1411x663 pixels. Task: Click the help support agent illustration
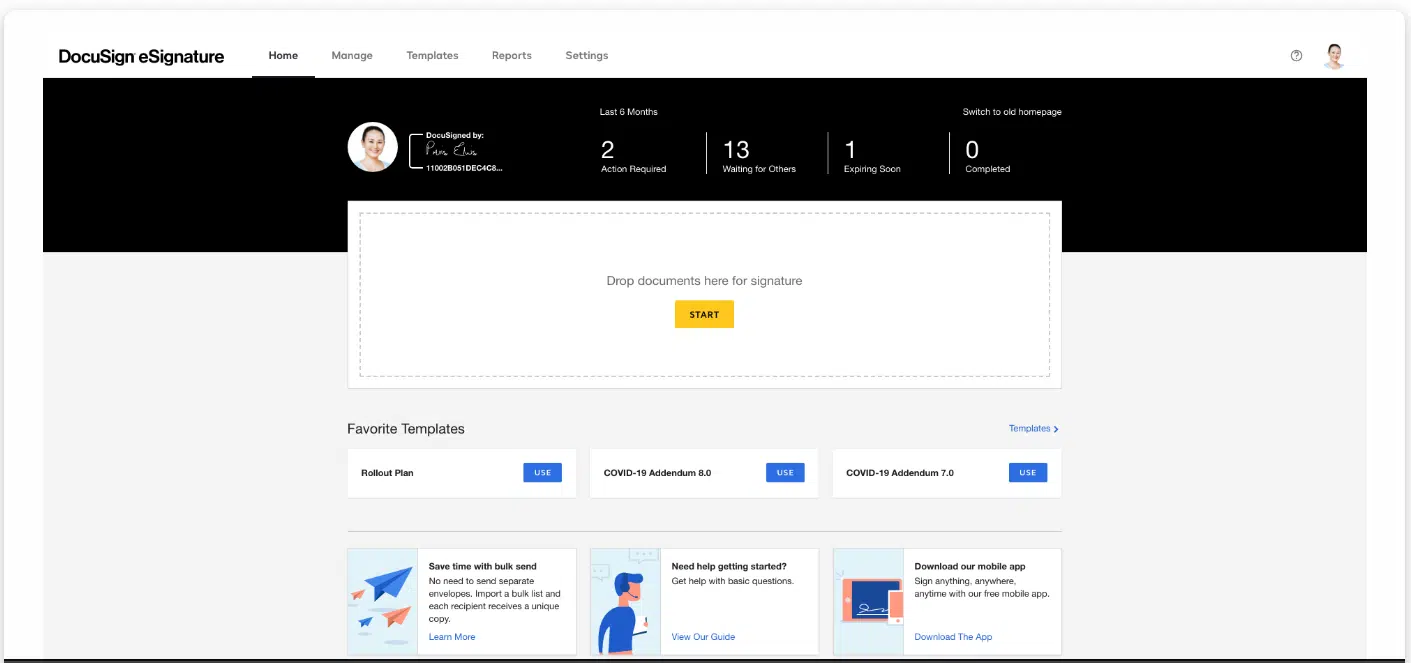click(x=625, y=601)
